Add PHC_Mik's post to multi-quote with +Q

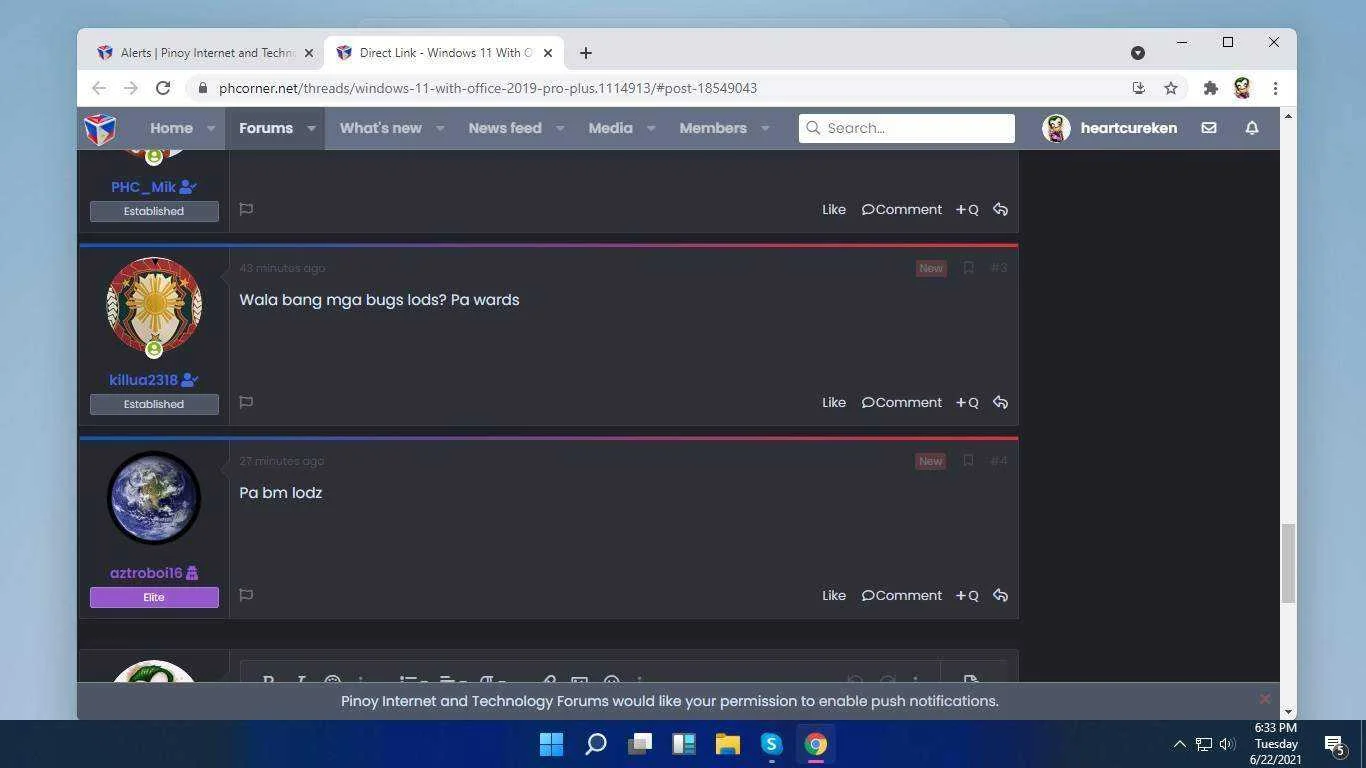[967, 209]
